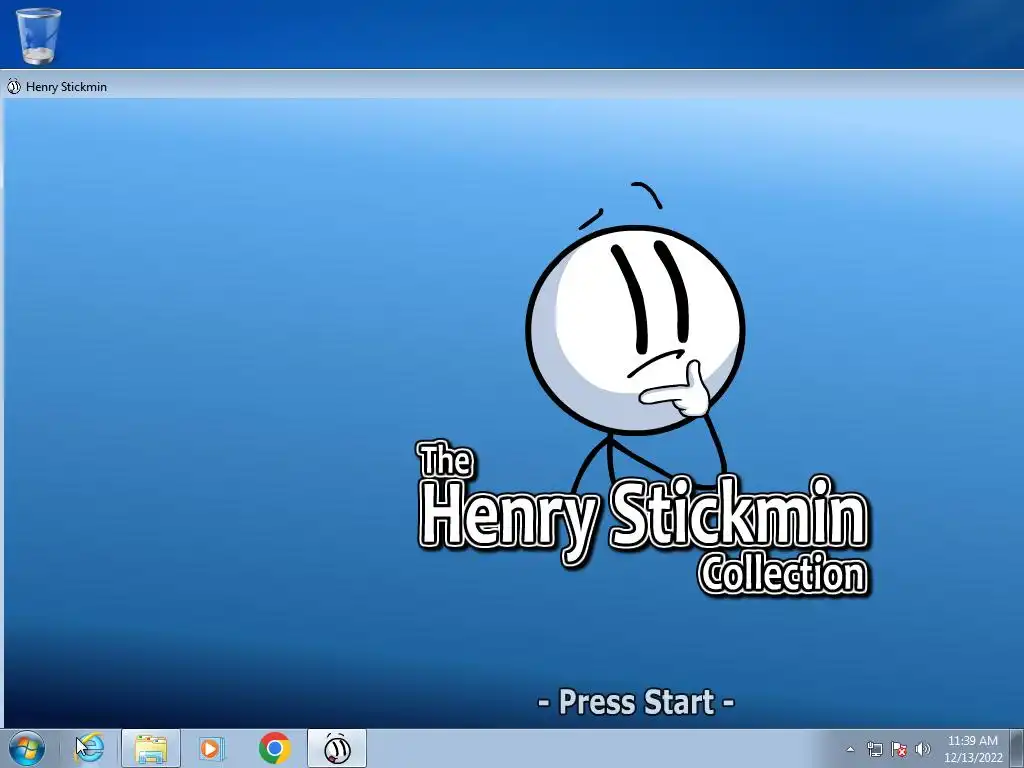Screen dimensions: 1024x768
Task: Open the clock showing 11:39 AM
Action: [x=972, y=748]
